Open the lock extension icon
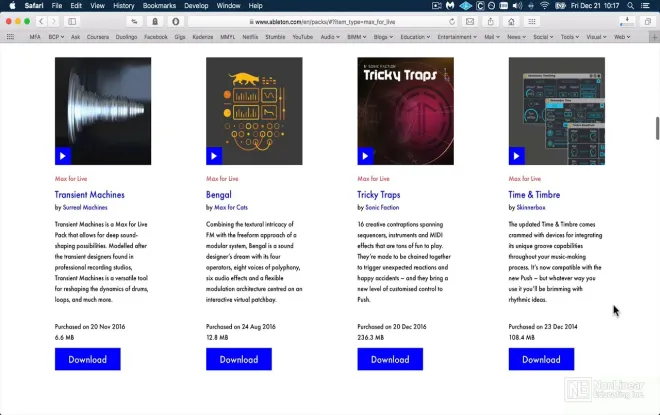The width and height of the screenshot is (660, 415). pyautogui.click(x=155, y=21)
